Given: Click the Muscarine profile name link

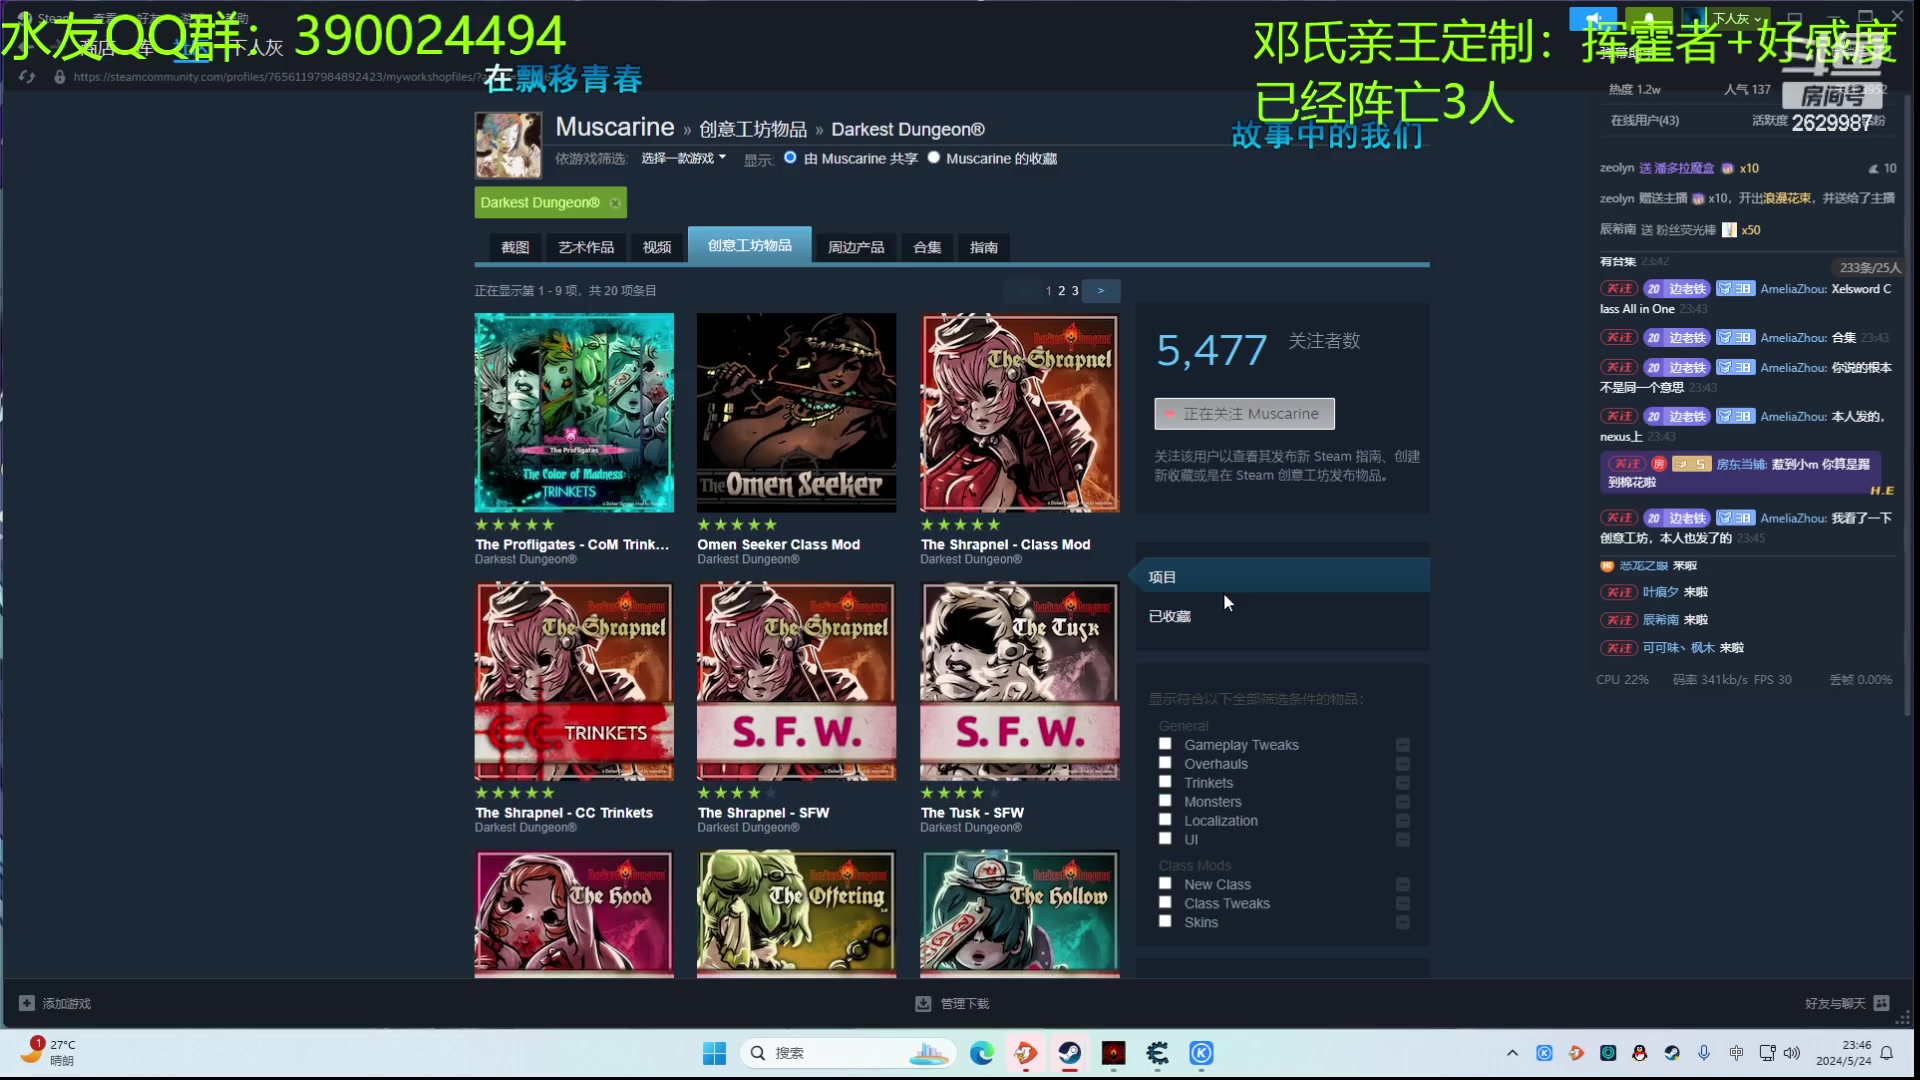Looking at the screenshot, I should 615,127.
